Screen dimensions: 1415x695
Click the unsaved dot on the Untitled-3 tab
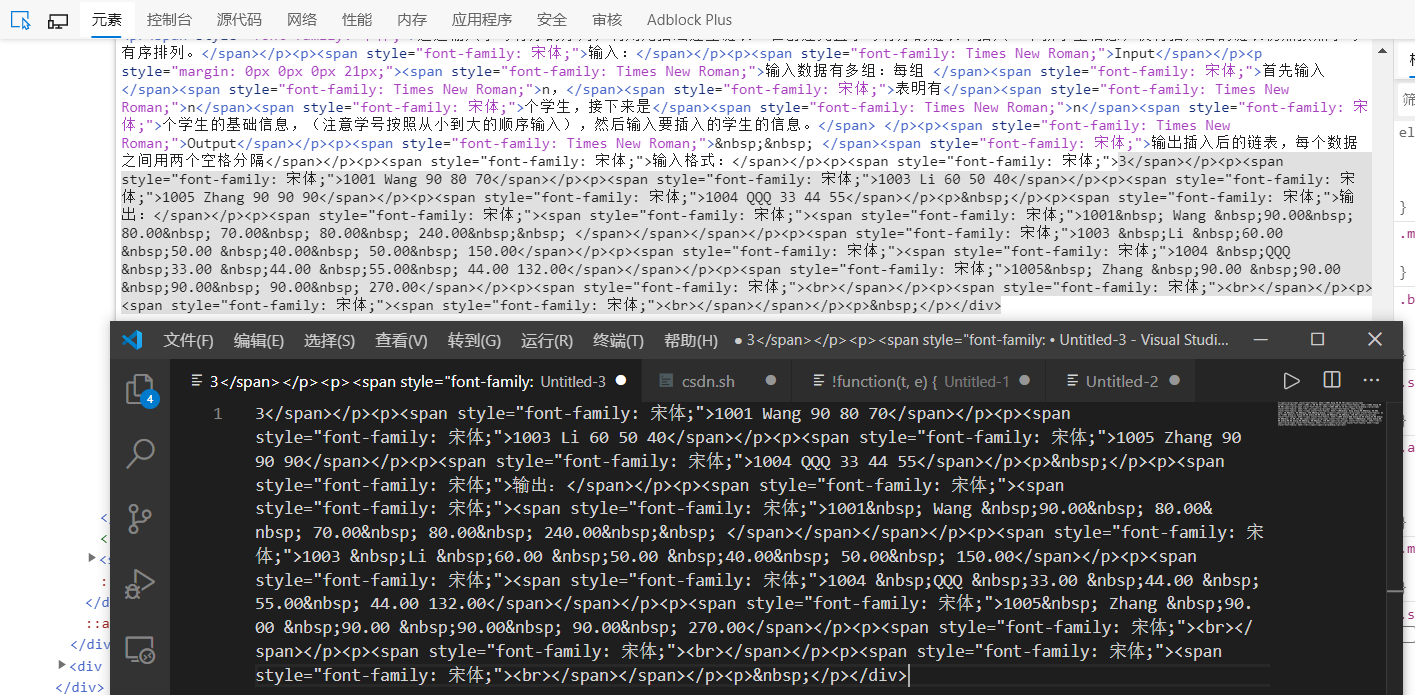click(x=622, y=381)
